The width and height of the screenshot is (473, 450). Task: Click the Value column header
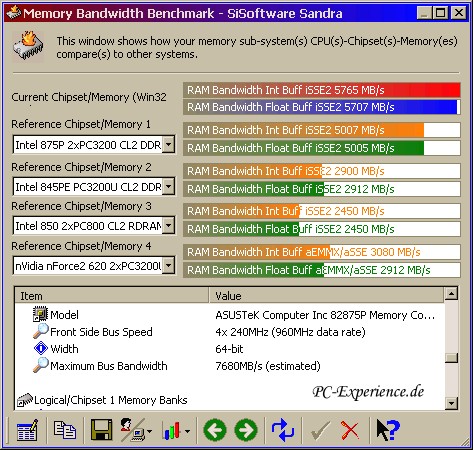coord(327,296)
